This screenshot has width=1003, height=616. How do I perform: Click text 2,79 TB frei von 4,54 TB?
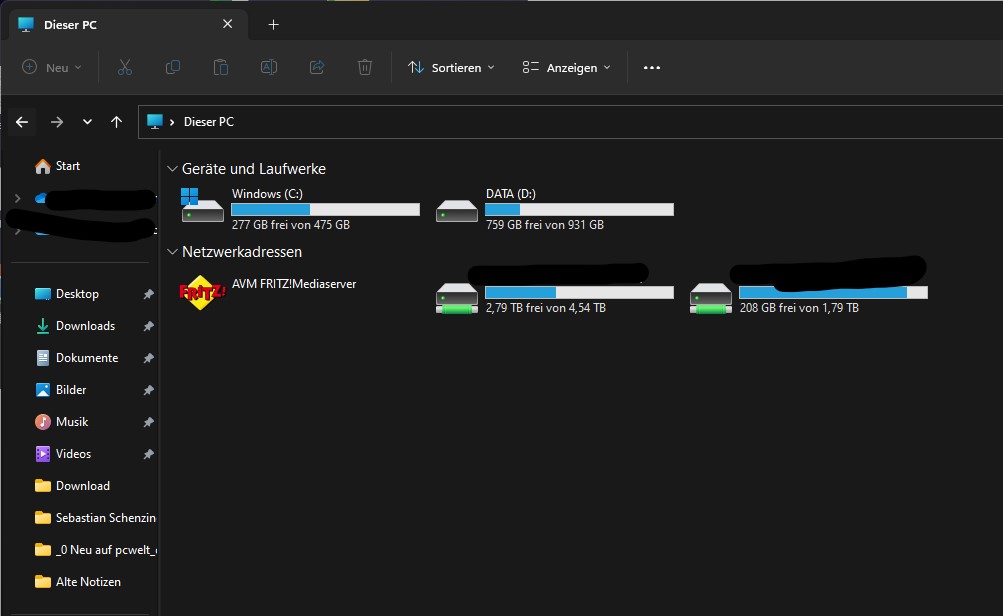tap(546, 308)
